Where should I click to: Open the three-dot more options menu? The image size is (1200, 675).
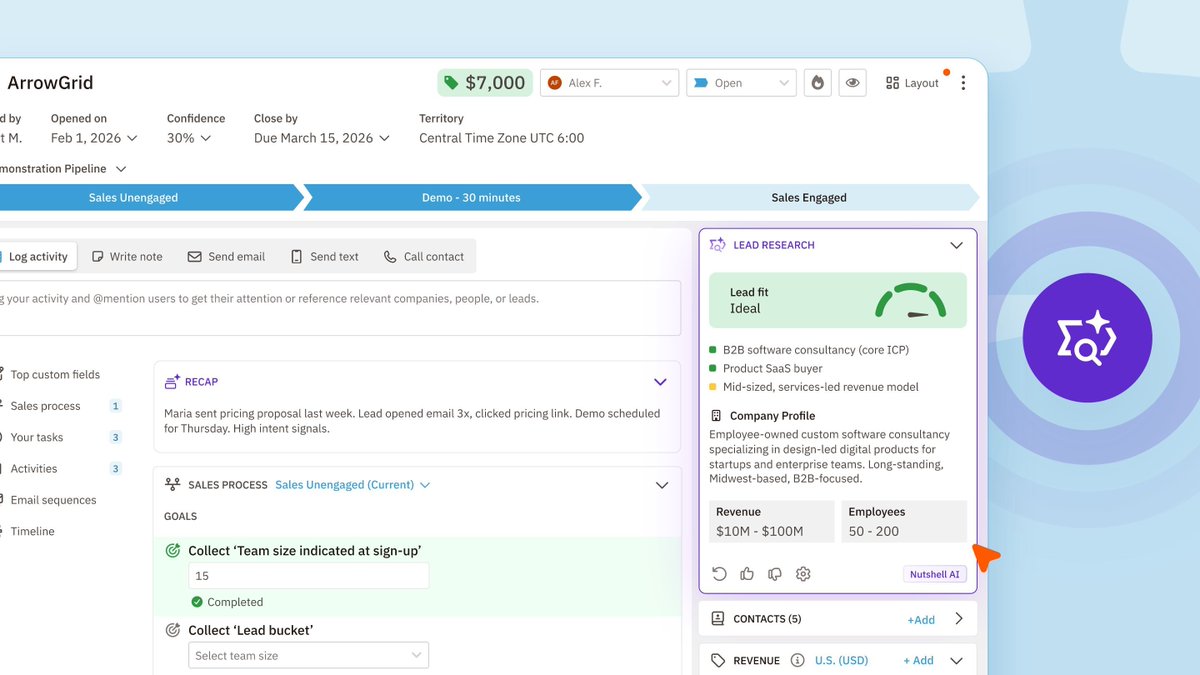click(x=963, y=83)
